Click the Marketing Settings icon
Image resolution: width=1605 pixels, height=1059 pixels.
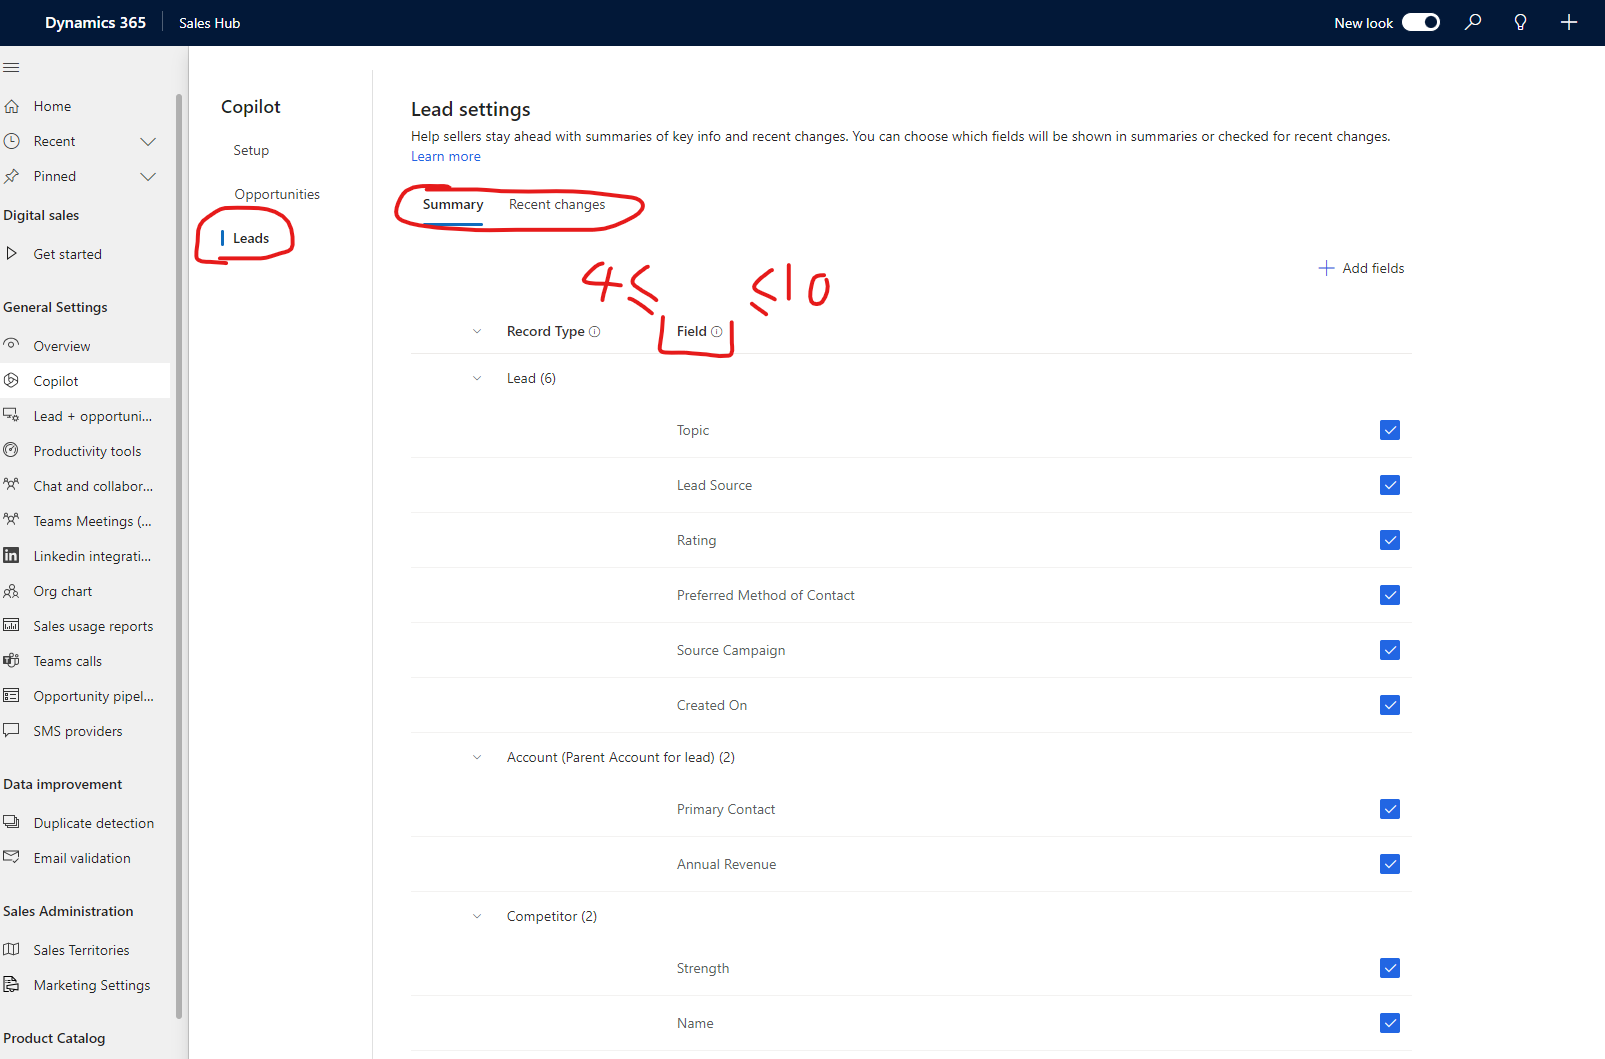12,985
